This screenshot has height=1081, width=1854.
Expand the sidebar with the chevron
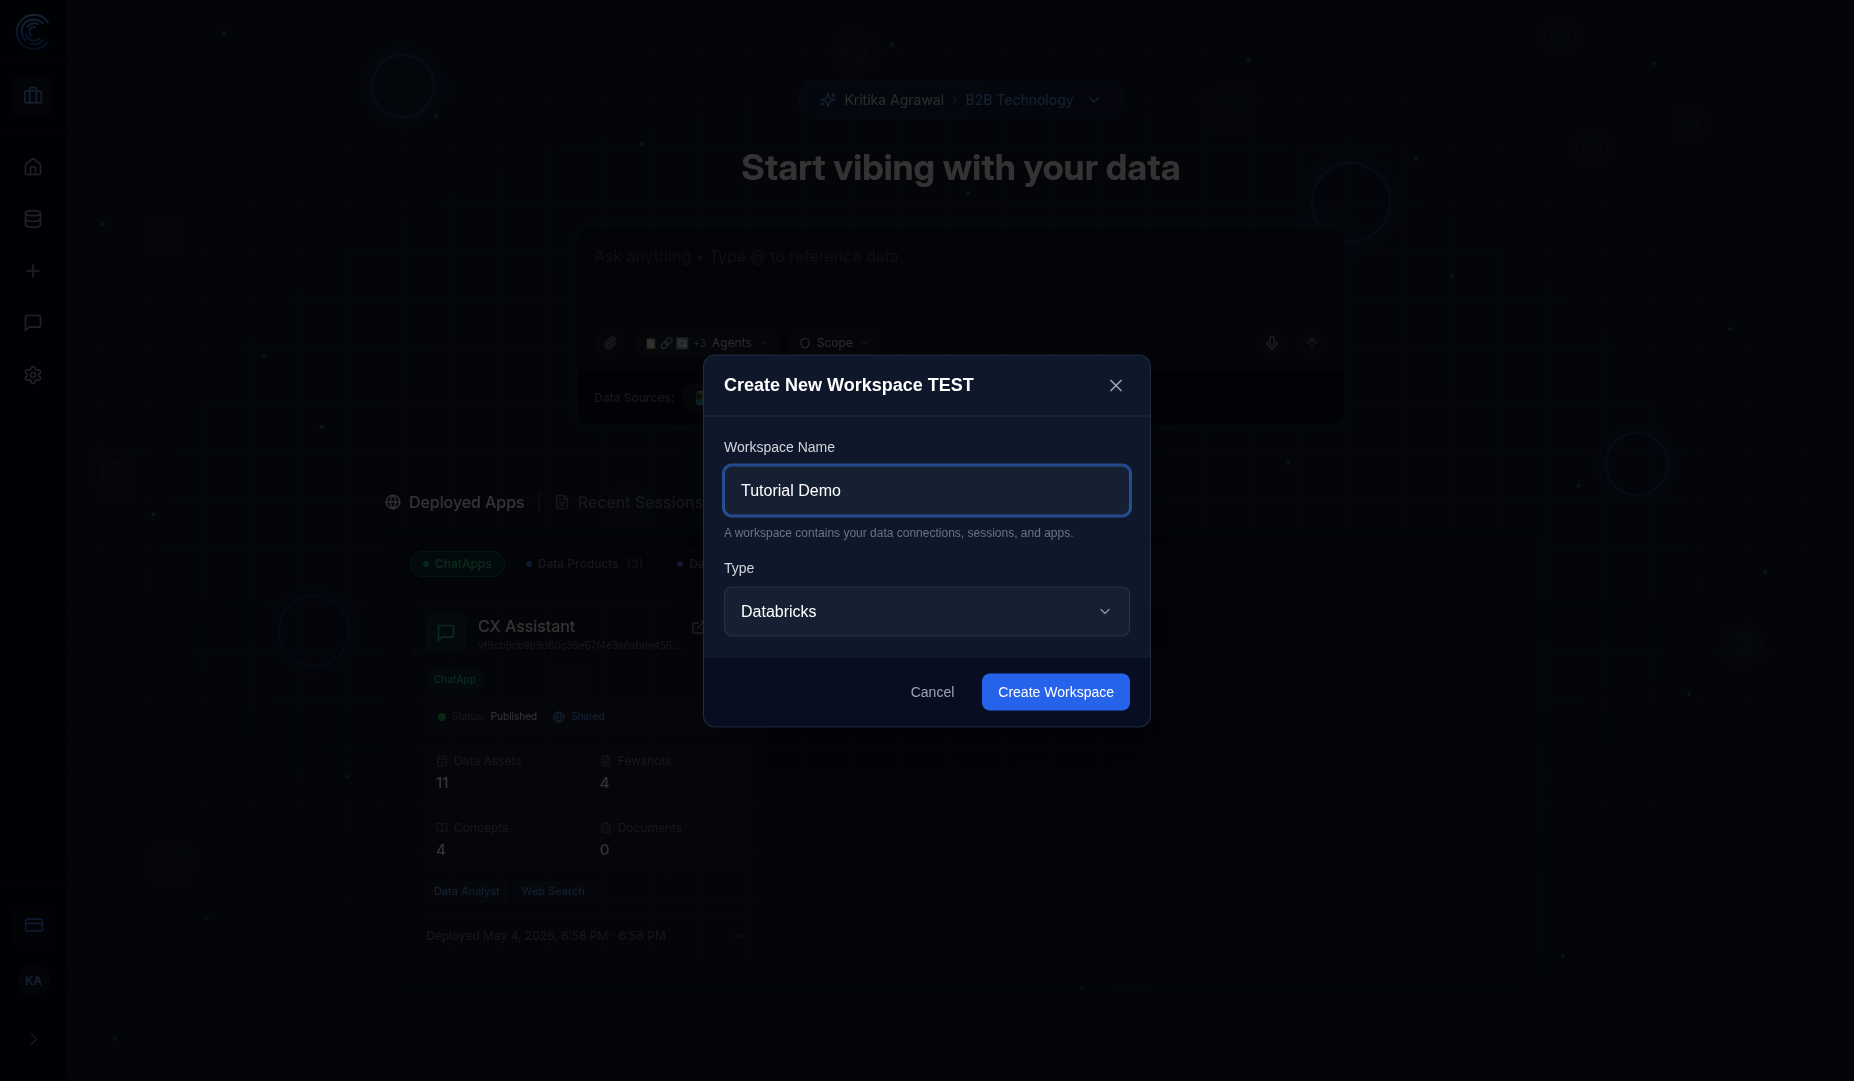coord(33,1039)
